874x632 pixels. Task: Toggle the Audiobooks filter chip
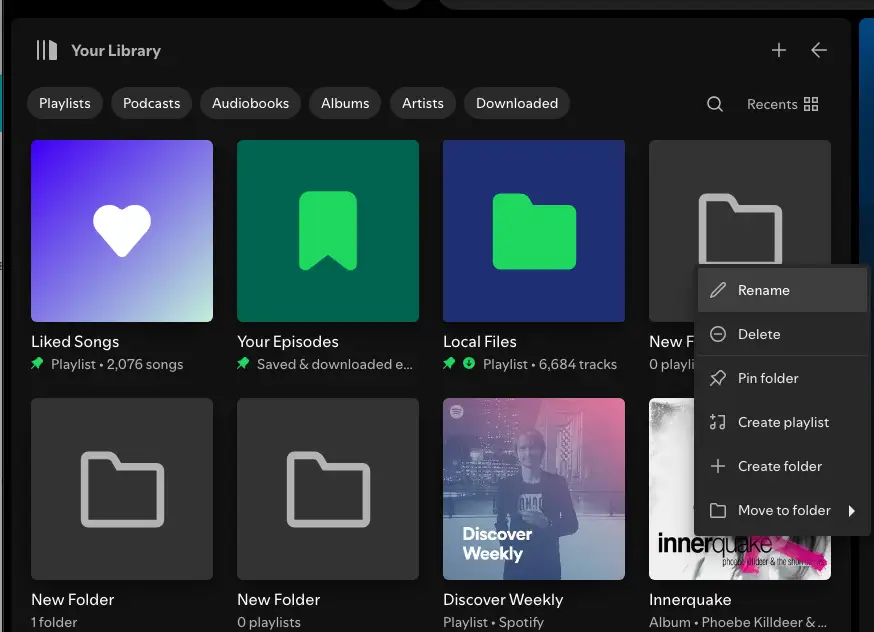249,103
